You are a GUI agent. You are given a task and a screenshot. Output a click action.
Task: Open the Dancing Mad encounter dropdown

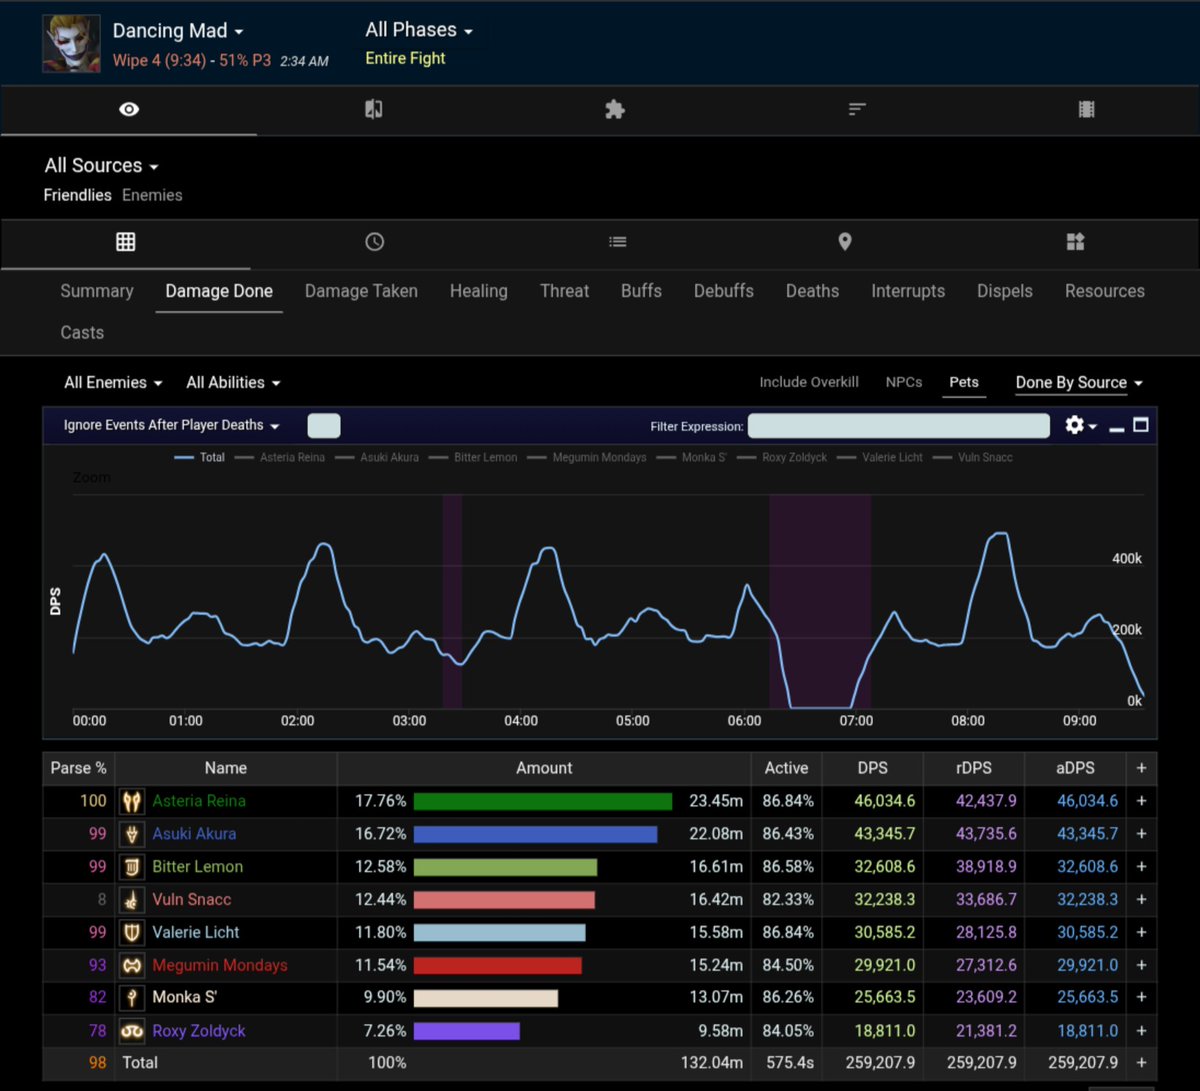[178, 31]
